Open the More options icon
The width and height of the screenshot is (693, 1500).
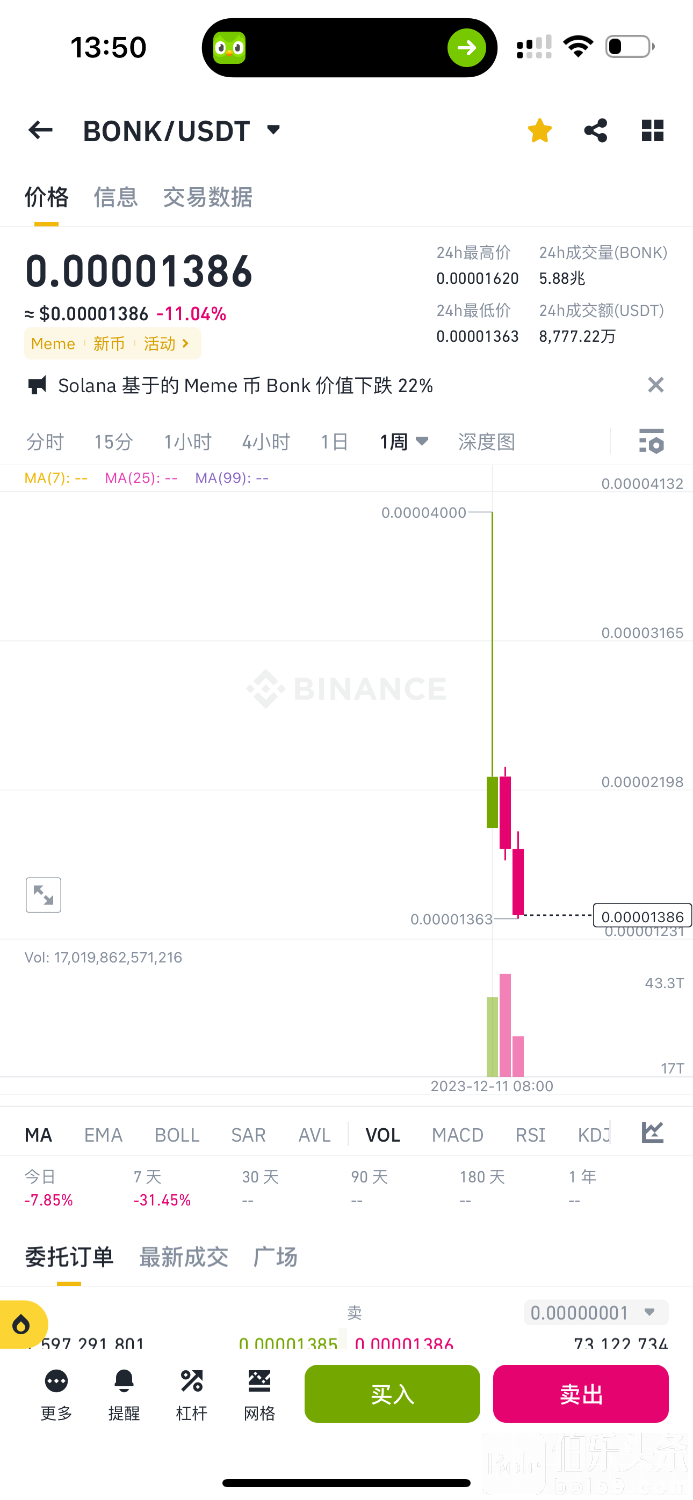(x=56, y=1382)
